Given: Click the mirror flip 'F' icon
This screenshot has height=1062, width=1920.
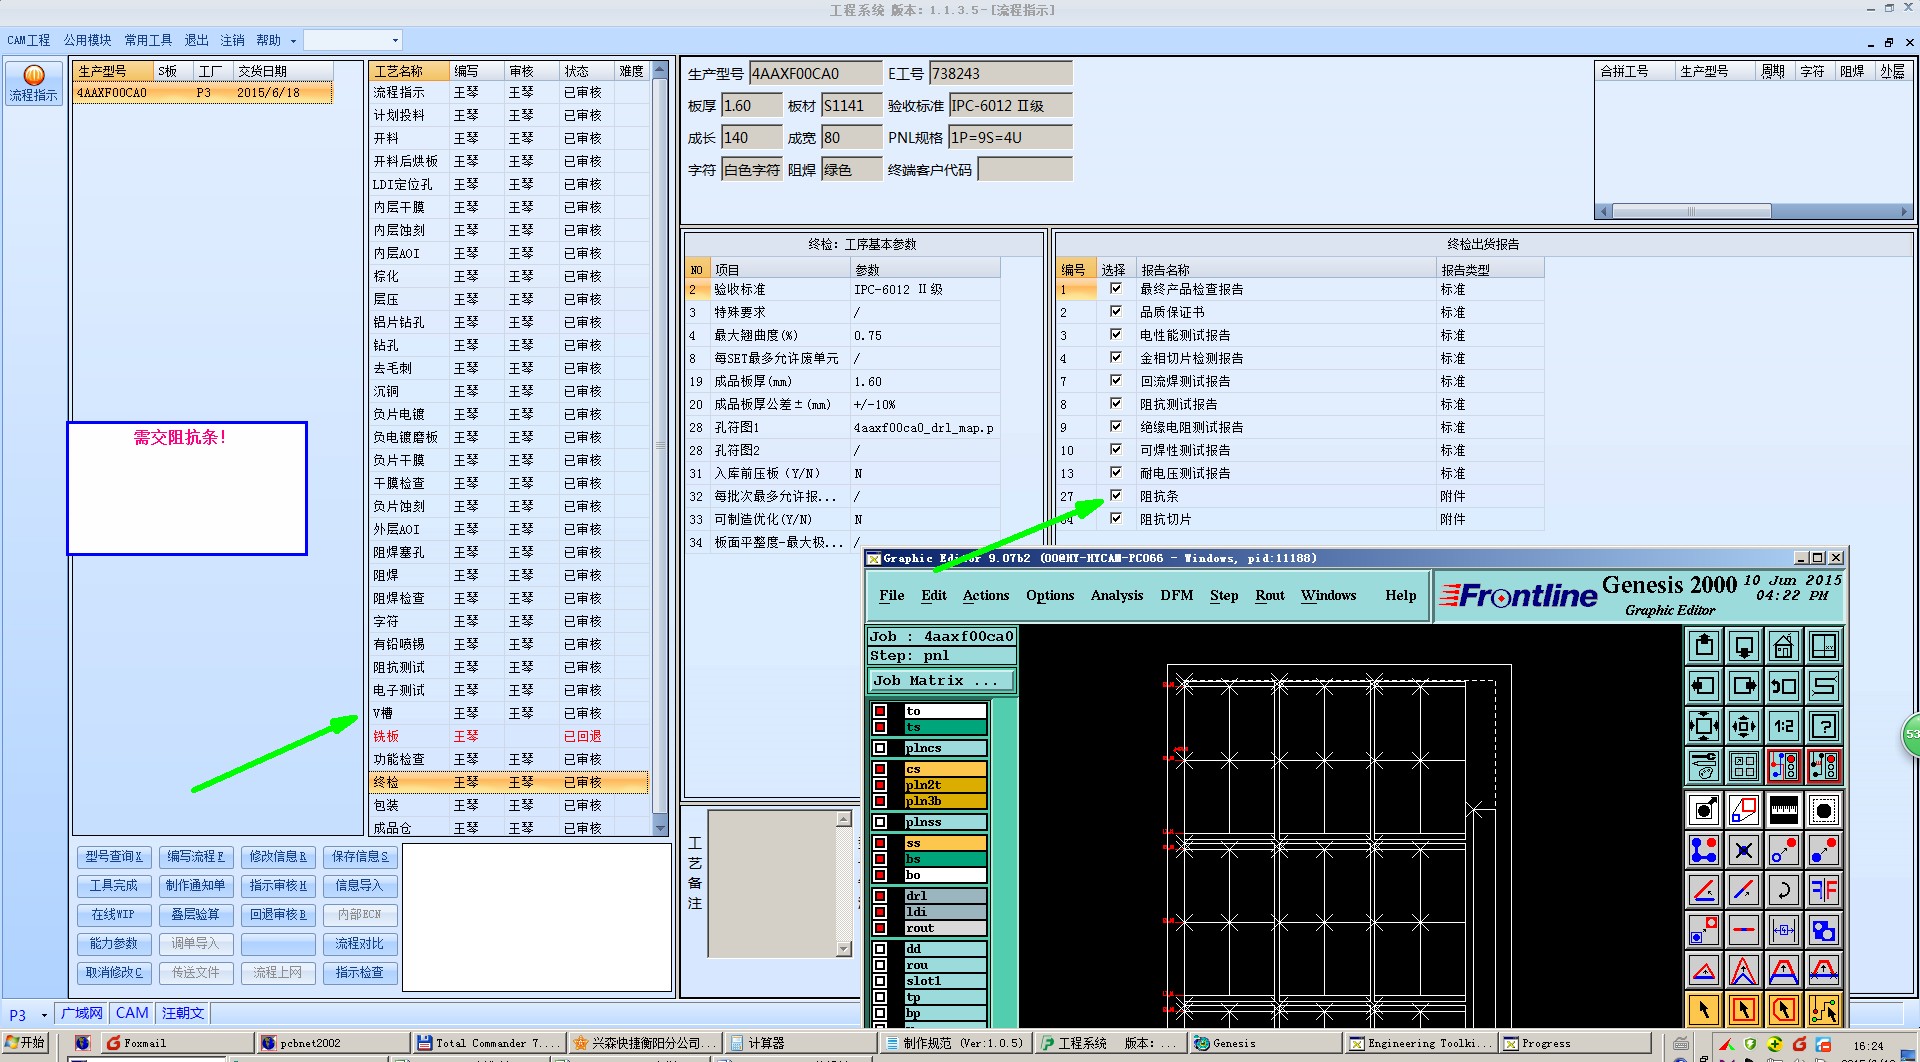Looking at the screenshot, I should point(1823,889).
